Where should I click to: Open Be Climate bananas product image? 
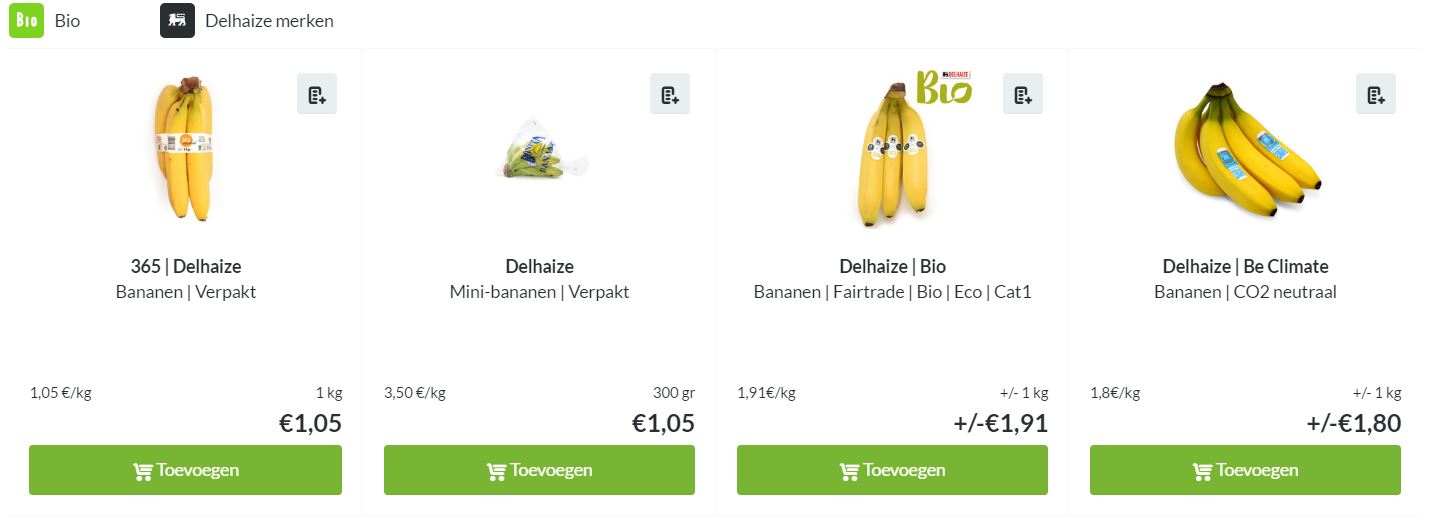click(1245, 150)
